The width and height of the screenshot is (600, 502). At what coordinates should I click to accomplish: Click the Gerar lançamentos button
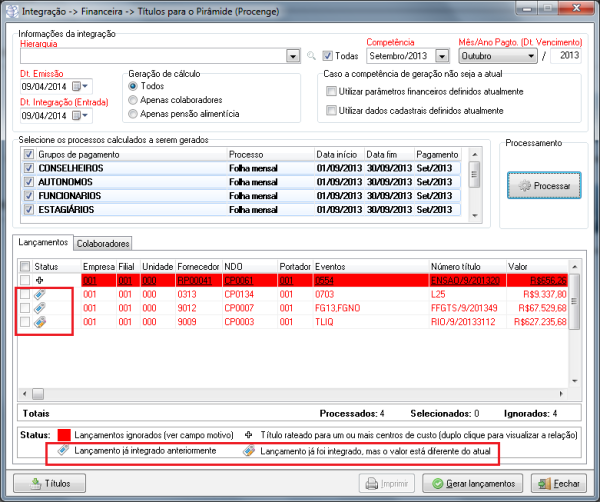pos(474,482)
